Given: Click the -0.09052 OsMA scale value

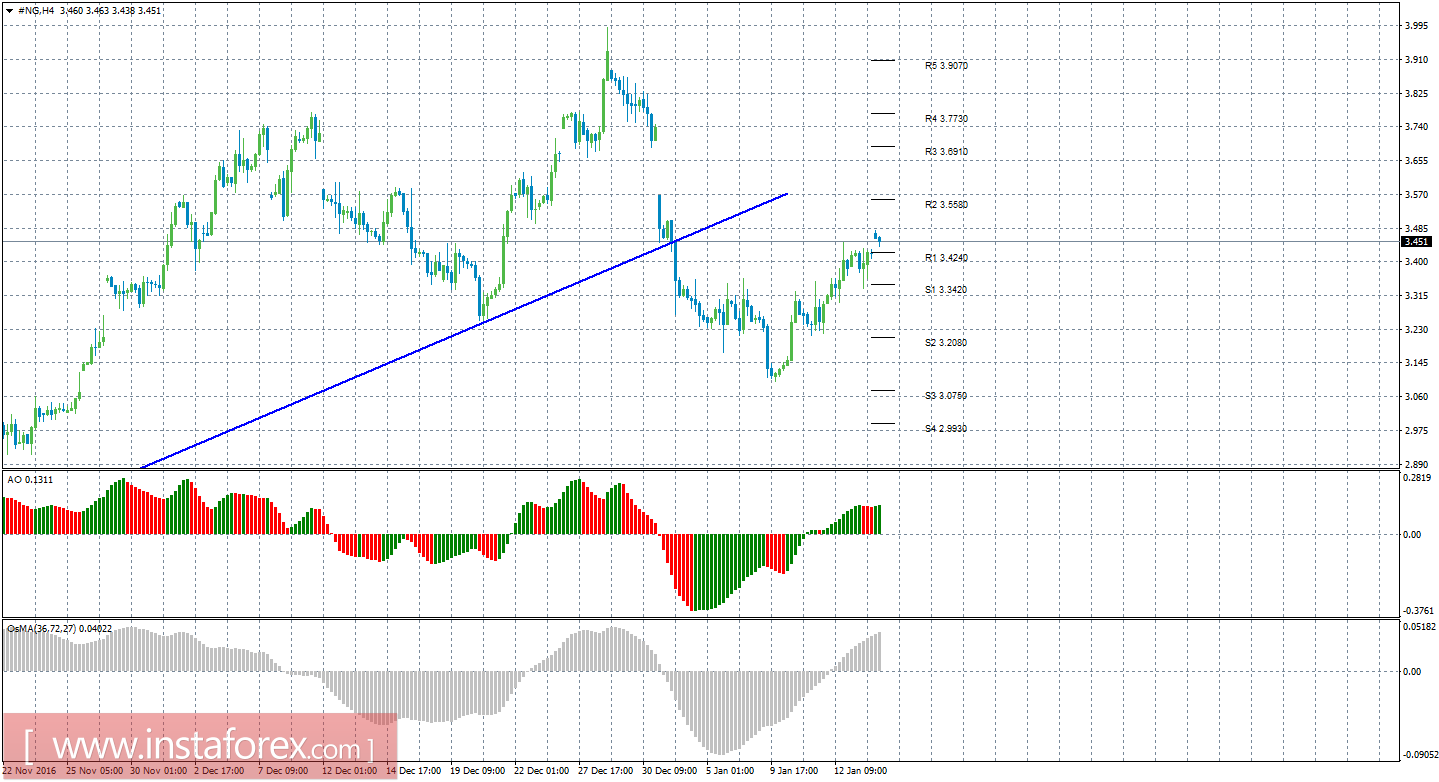Looking at the screenshot, I should tap(1419, 756).
